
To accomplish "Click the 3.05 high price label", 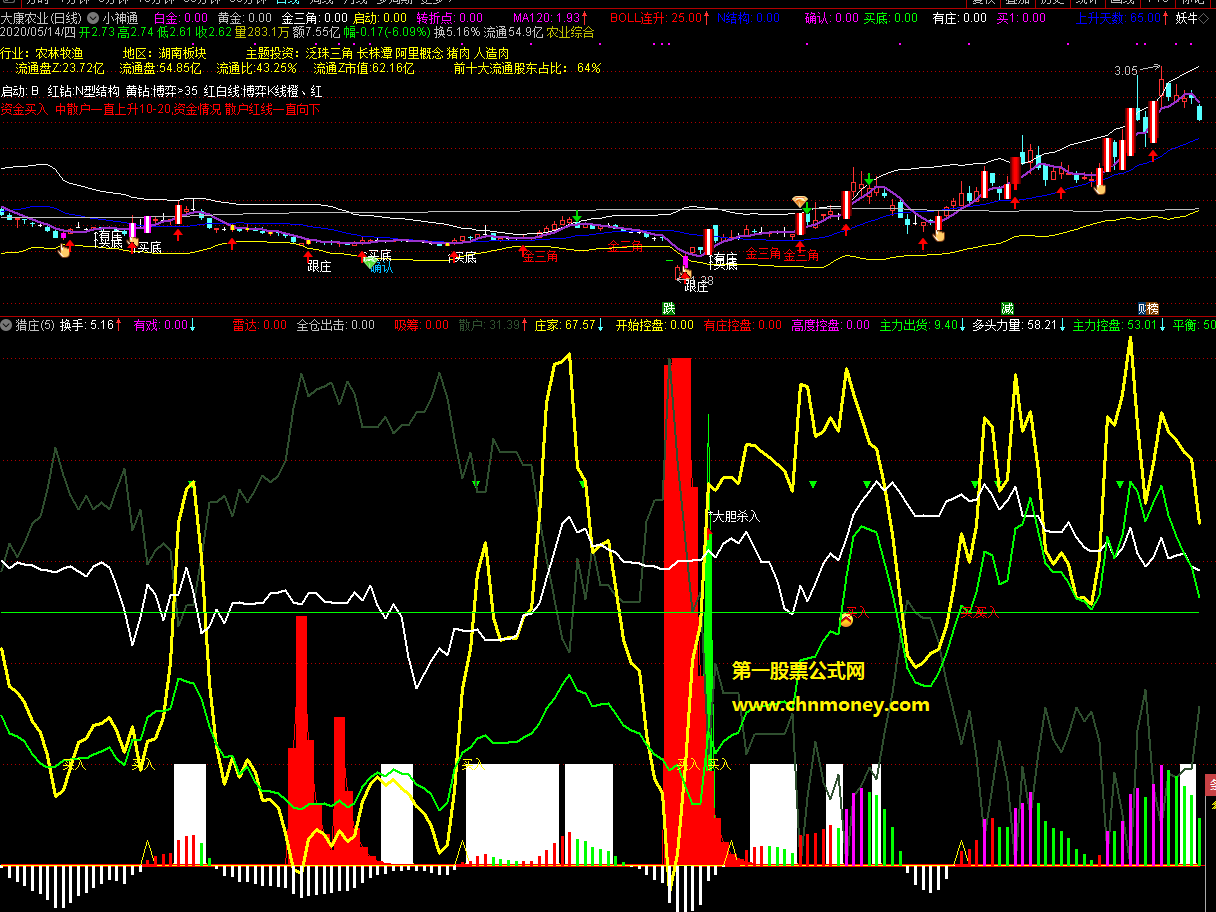I will pos(1125,71).
